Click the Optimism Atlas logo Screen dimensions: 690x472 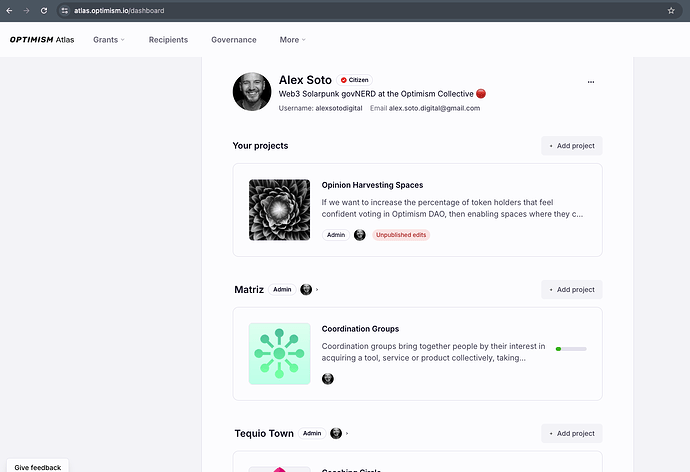(41, 40)
